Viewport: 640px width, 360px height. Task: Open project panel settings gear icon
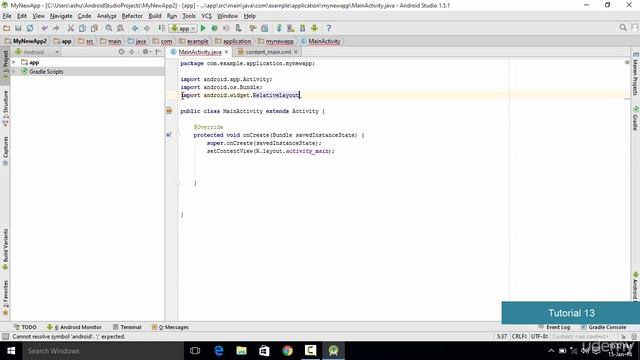(x=146, y=52)
